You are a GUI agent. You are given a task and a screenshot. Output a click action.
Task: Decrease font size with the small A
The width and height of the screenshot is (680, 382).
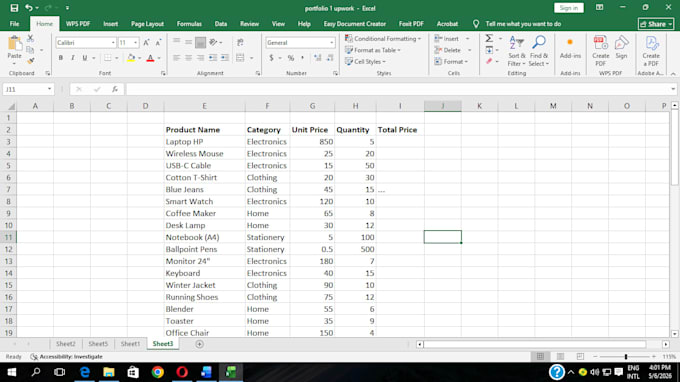point(158,42)
